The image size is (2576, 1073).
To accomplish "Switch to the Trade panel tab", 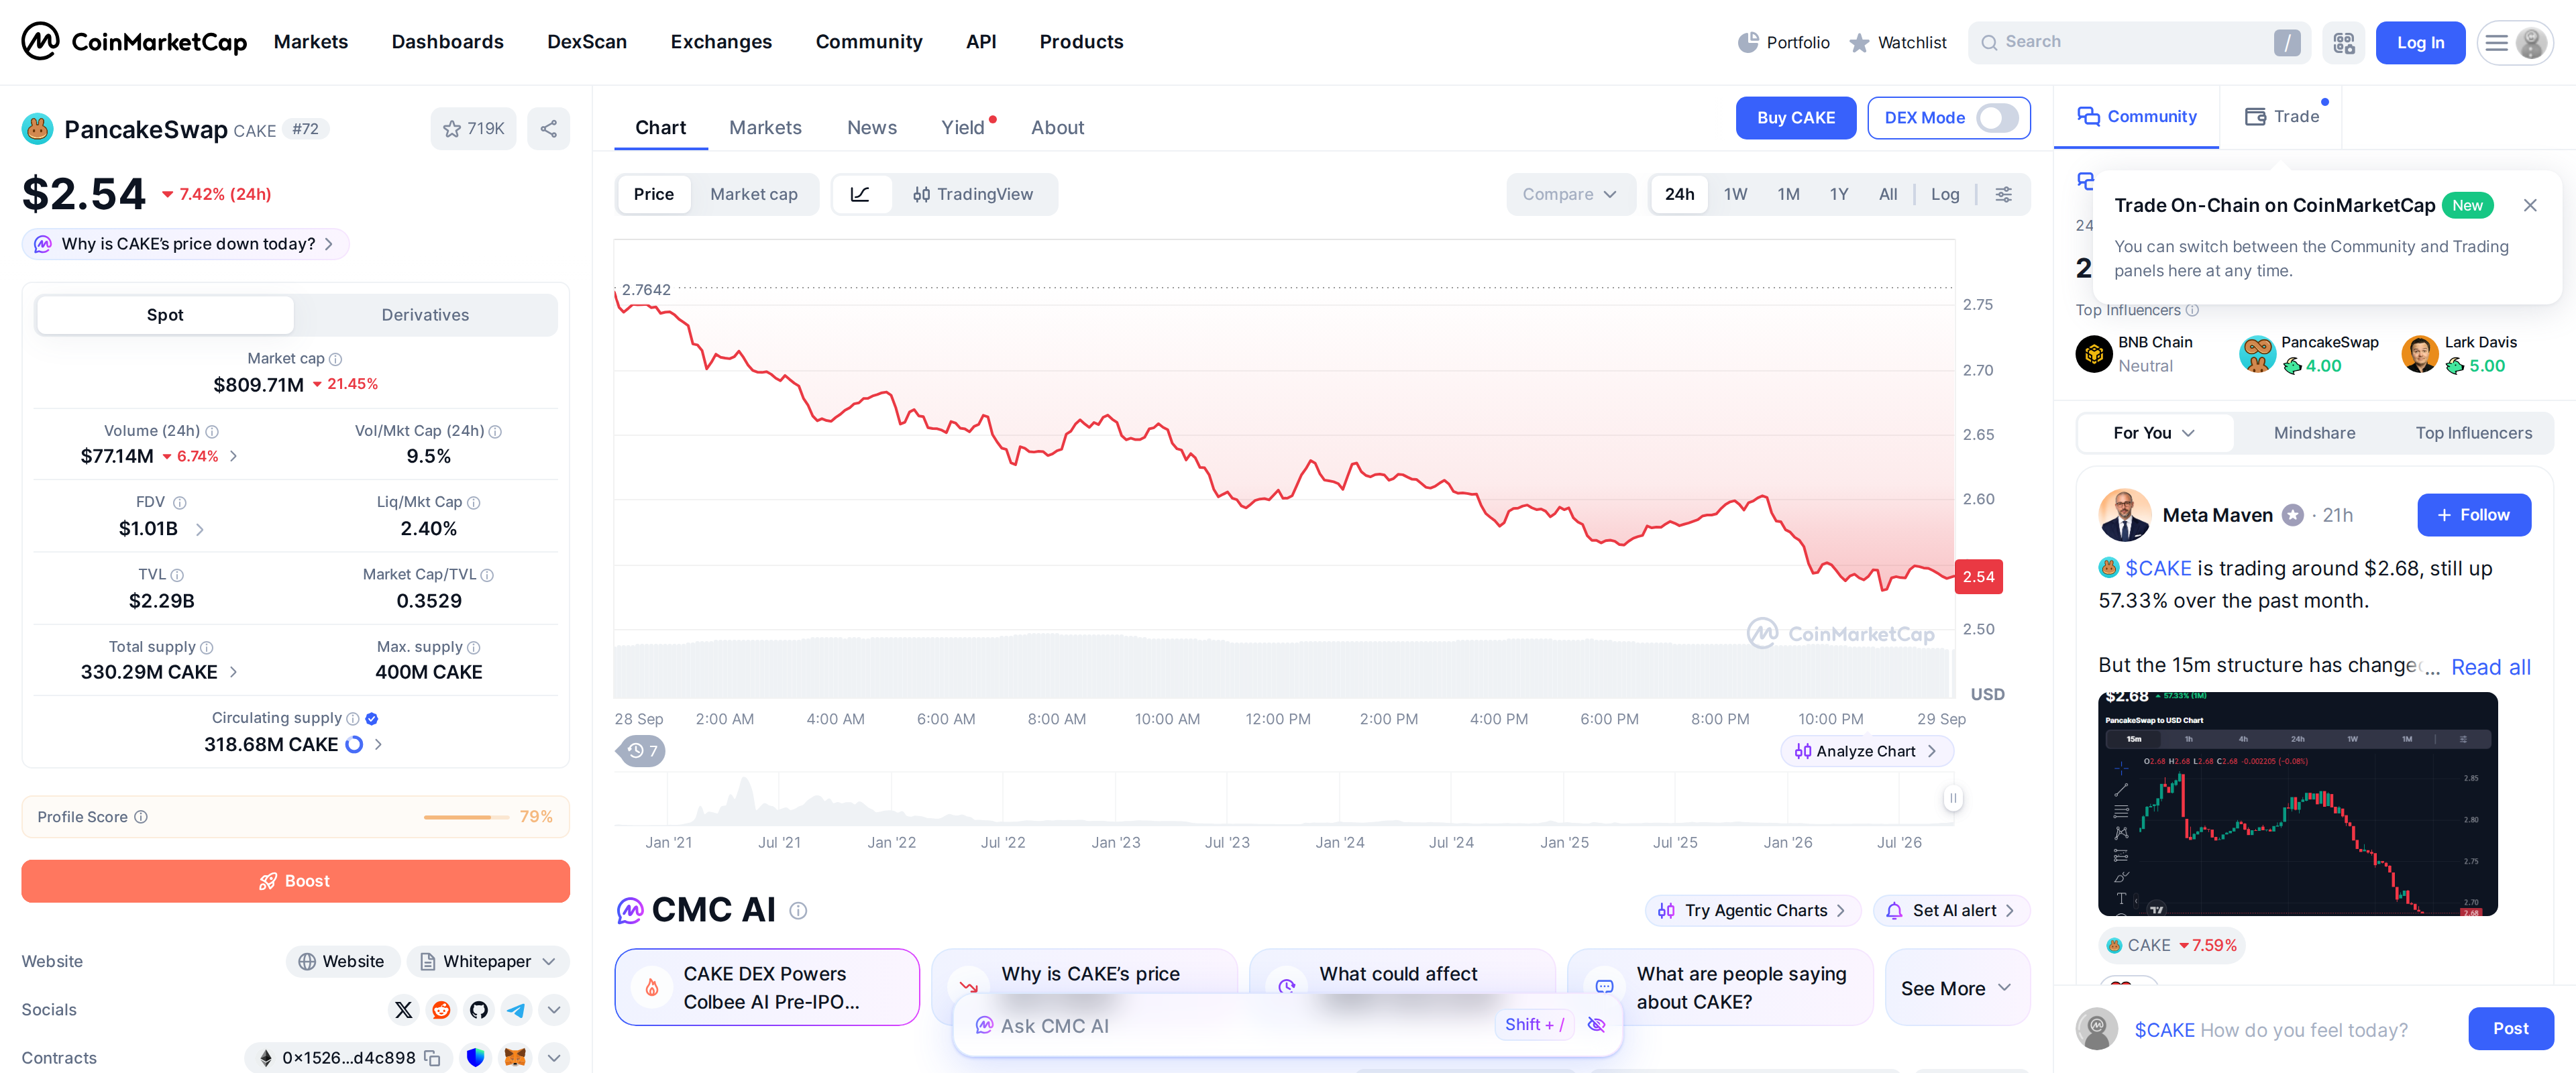I will 2282,117.
